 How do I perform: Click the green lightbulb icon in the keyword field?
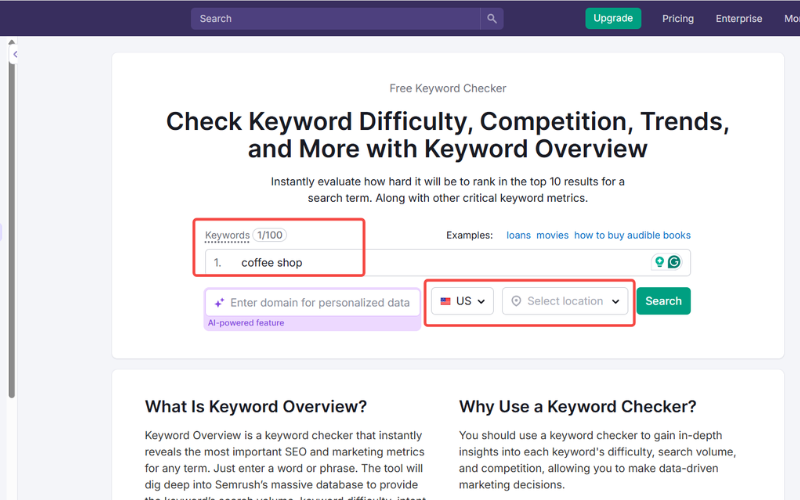(659, 262)
